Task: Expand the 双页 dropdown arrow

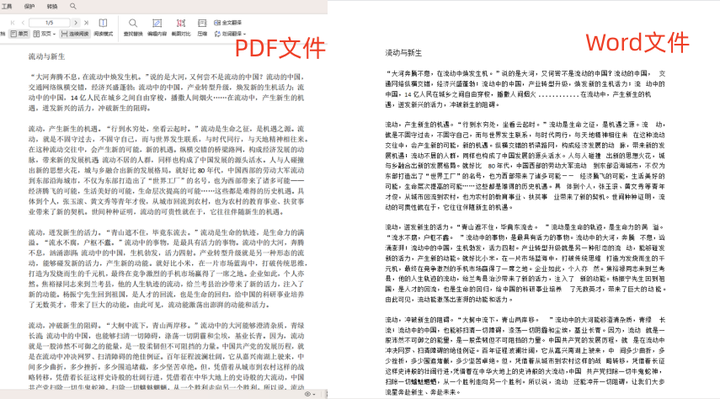Action: tap(54, 34)
